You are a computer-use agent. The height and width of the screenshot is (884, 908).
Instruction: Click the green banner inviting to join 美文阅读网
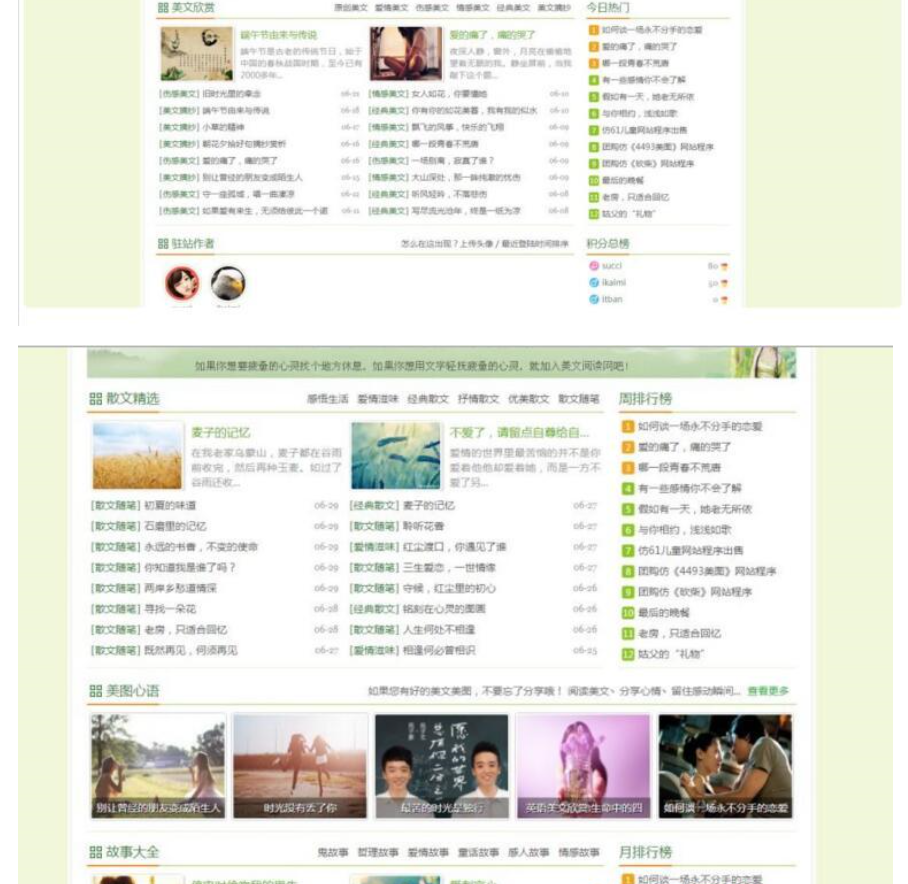[441, 364]
